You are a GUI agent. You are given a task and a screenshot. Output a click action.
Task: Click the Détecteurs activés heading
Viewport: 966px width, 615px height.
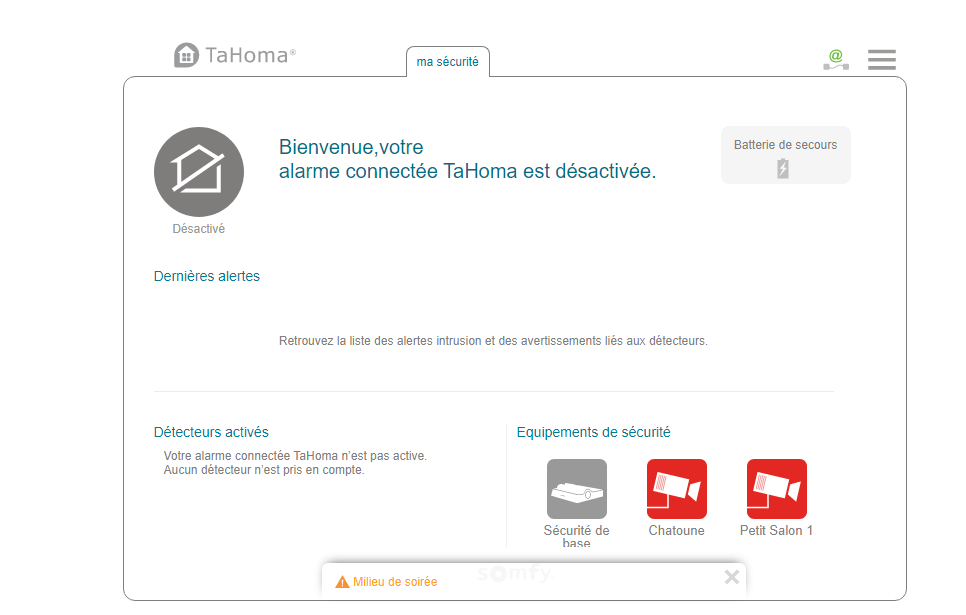(x=211, y=432)
